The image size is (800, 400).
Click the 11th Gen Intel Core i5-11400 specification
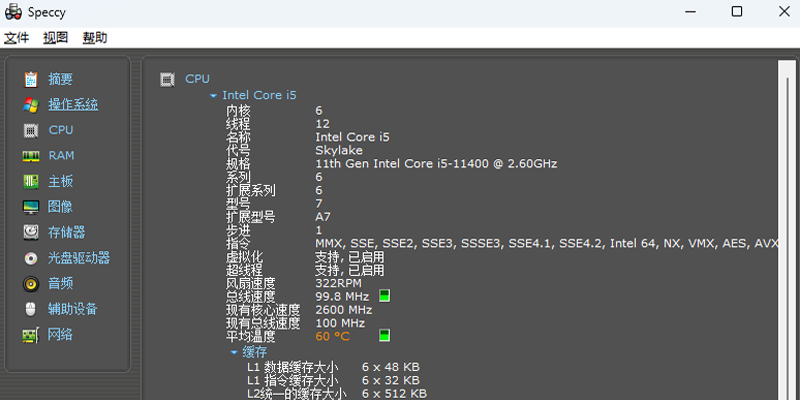tap(436, 164)
